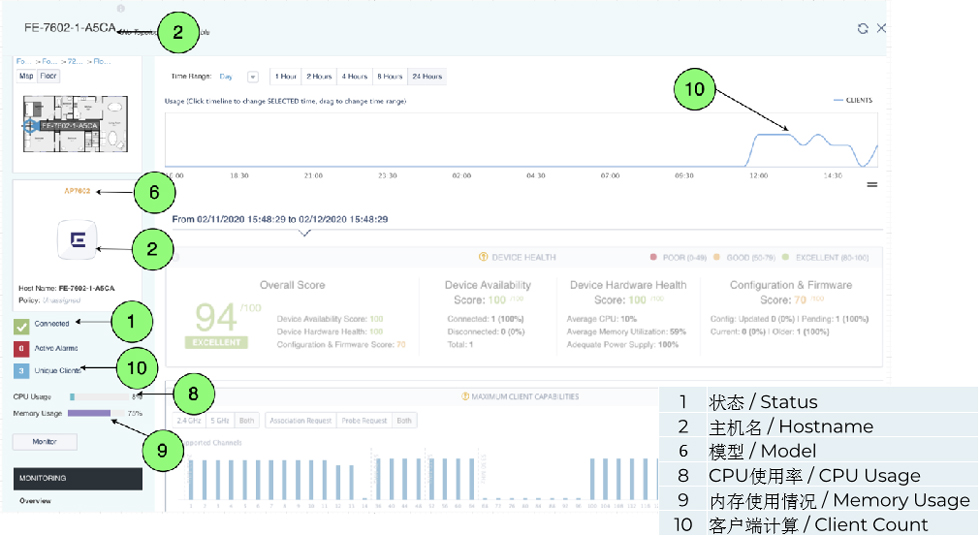Select the 5 GHz band filter
This screenshot has height=536, width=980.
pos(219,420)
